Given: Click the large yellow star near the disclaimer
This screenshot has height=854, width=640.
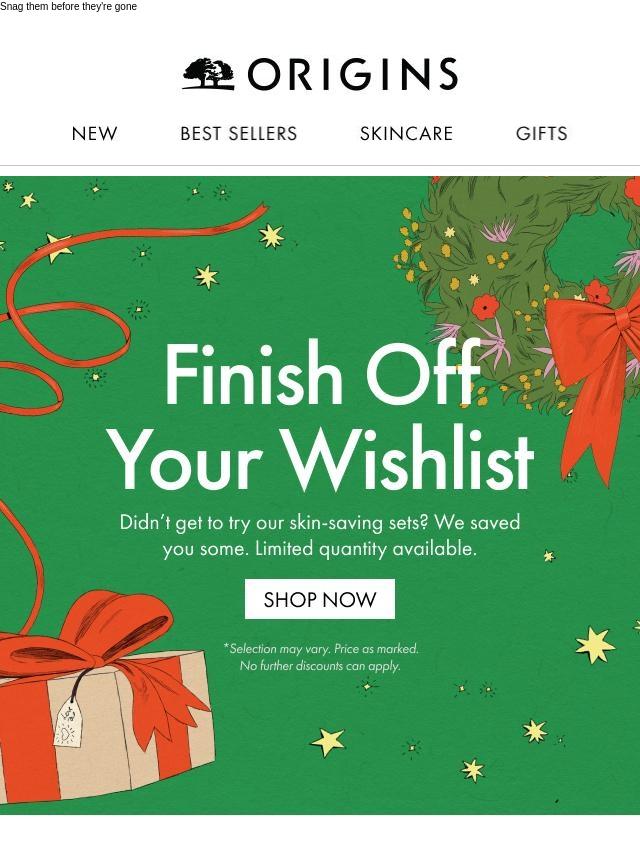Looking at the screenshot, I should (595, 645).
